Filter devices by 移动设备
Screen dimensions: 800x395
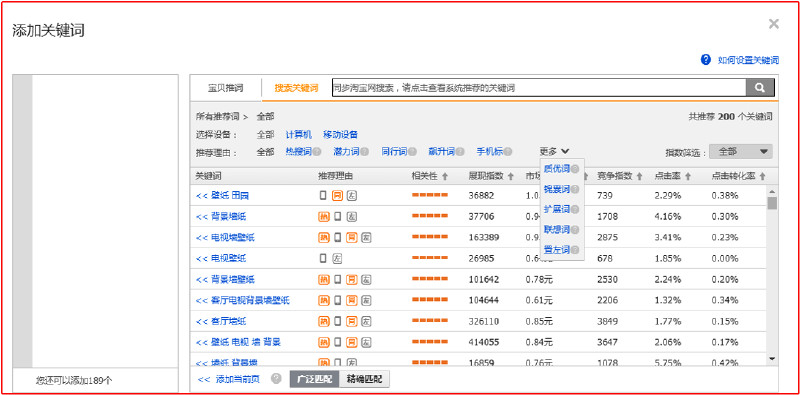pyautogui.click(x=340, y=135)
